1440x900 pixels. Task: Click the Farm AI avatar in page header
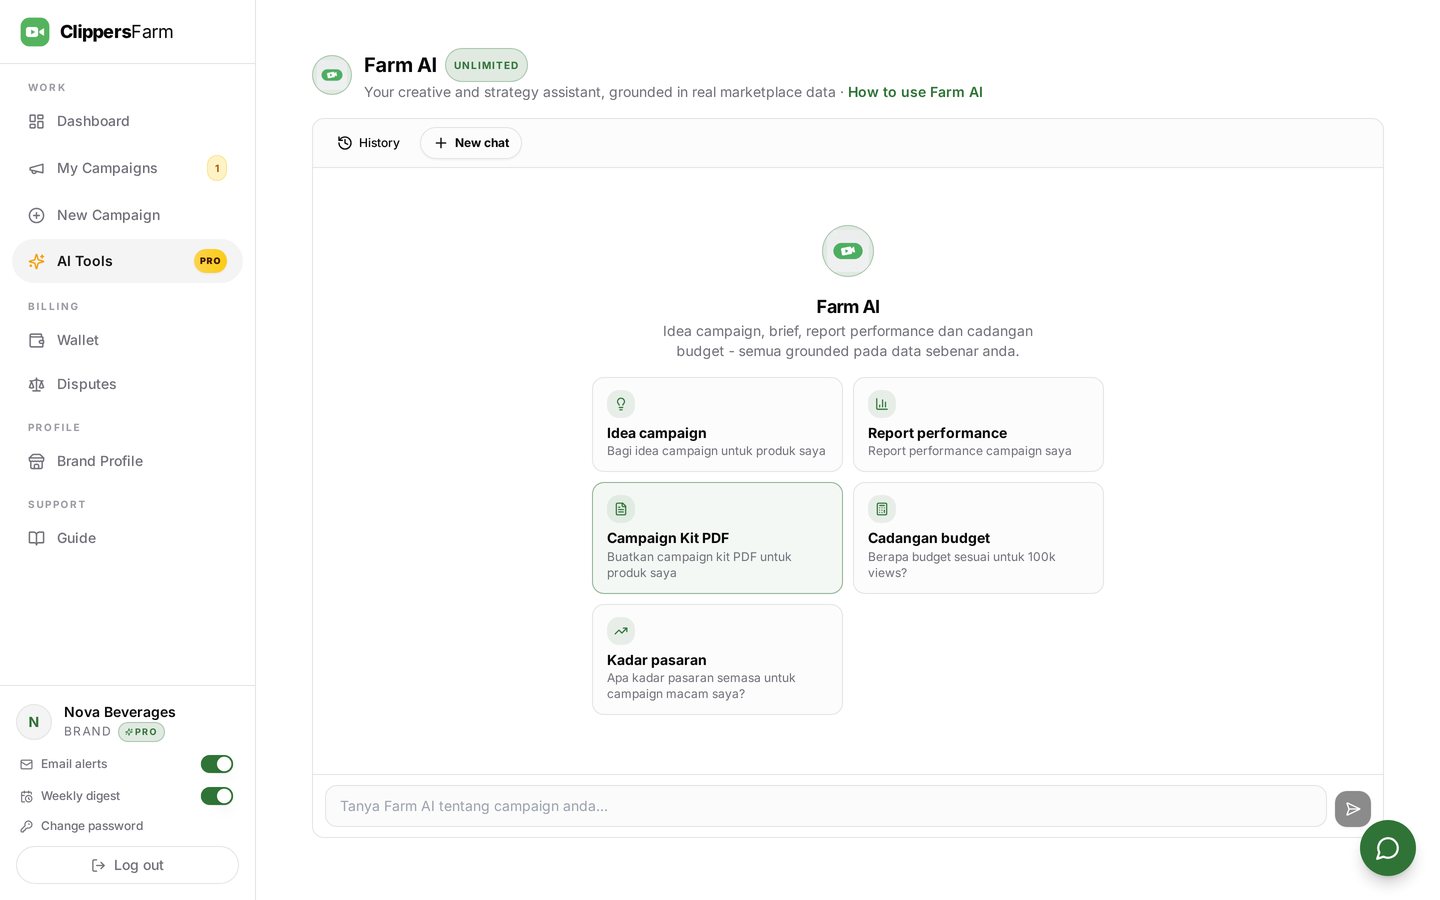point(332,75)
